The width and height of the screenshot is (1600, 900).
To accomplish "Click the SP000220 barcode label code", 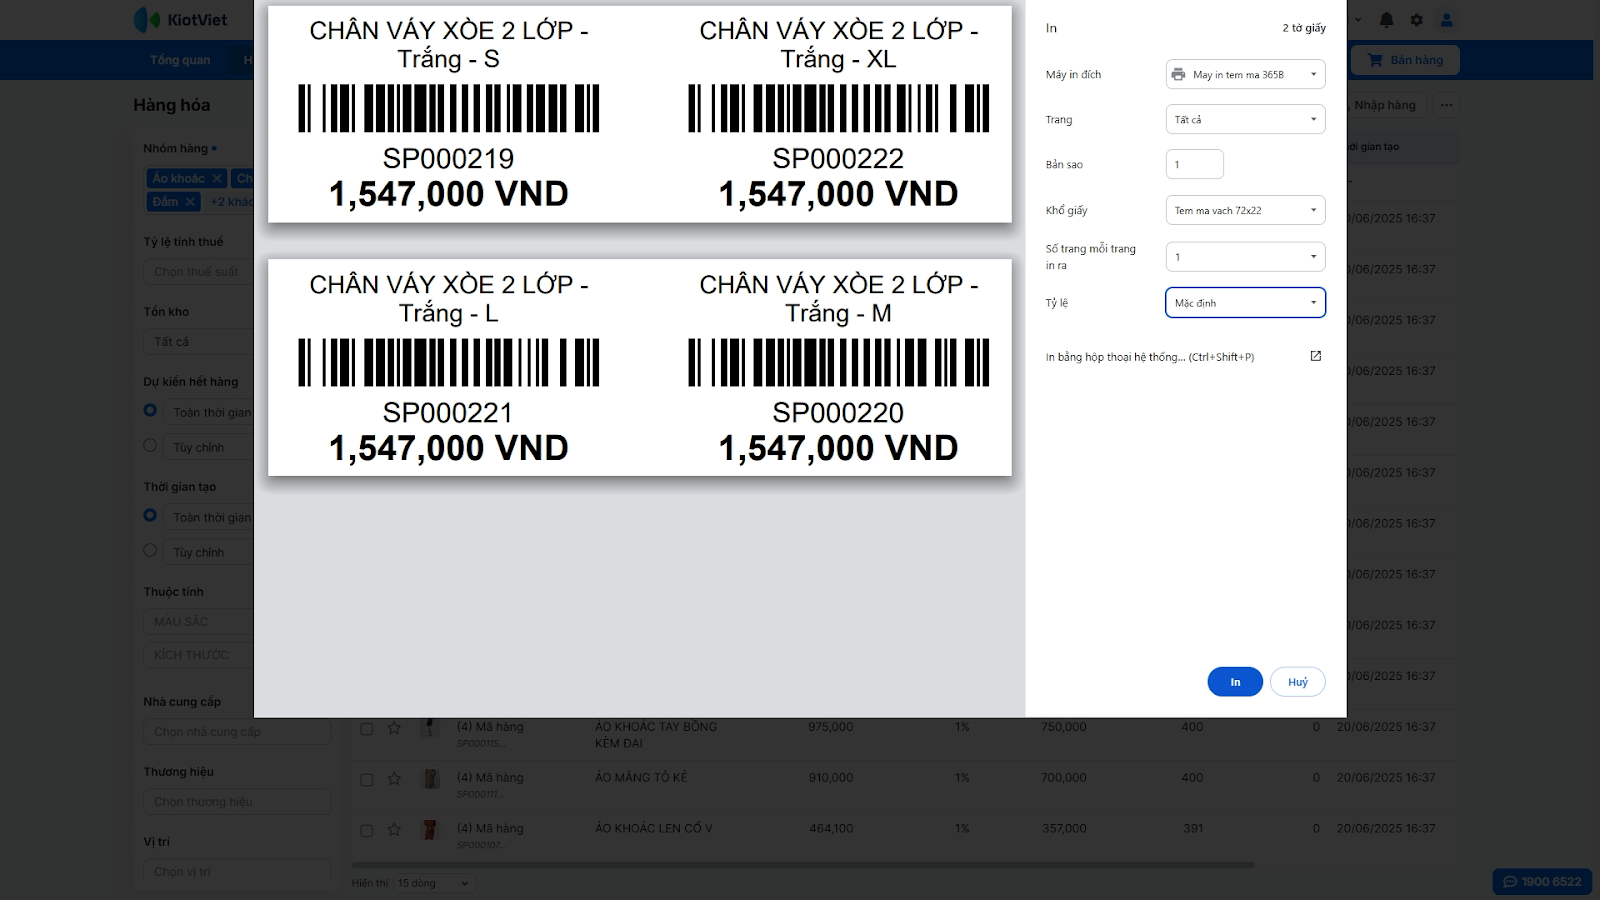I will coord(838,413).
